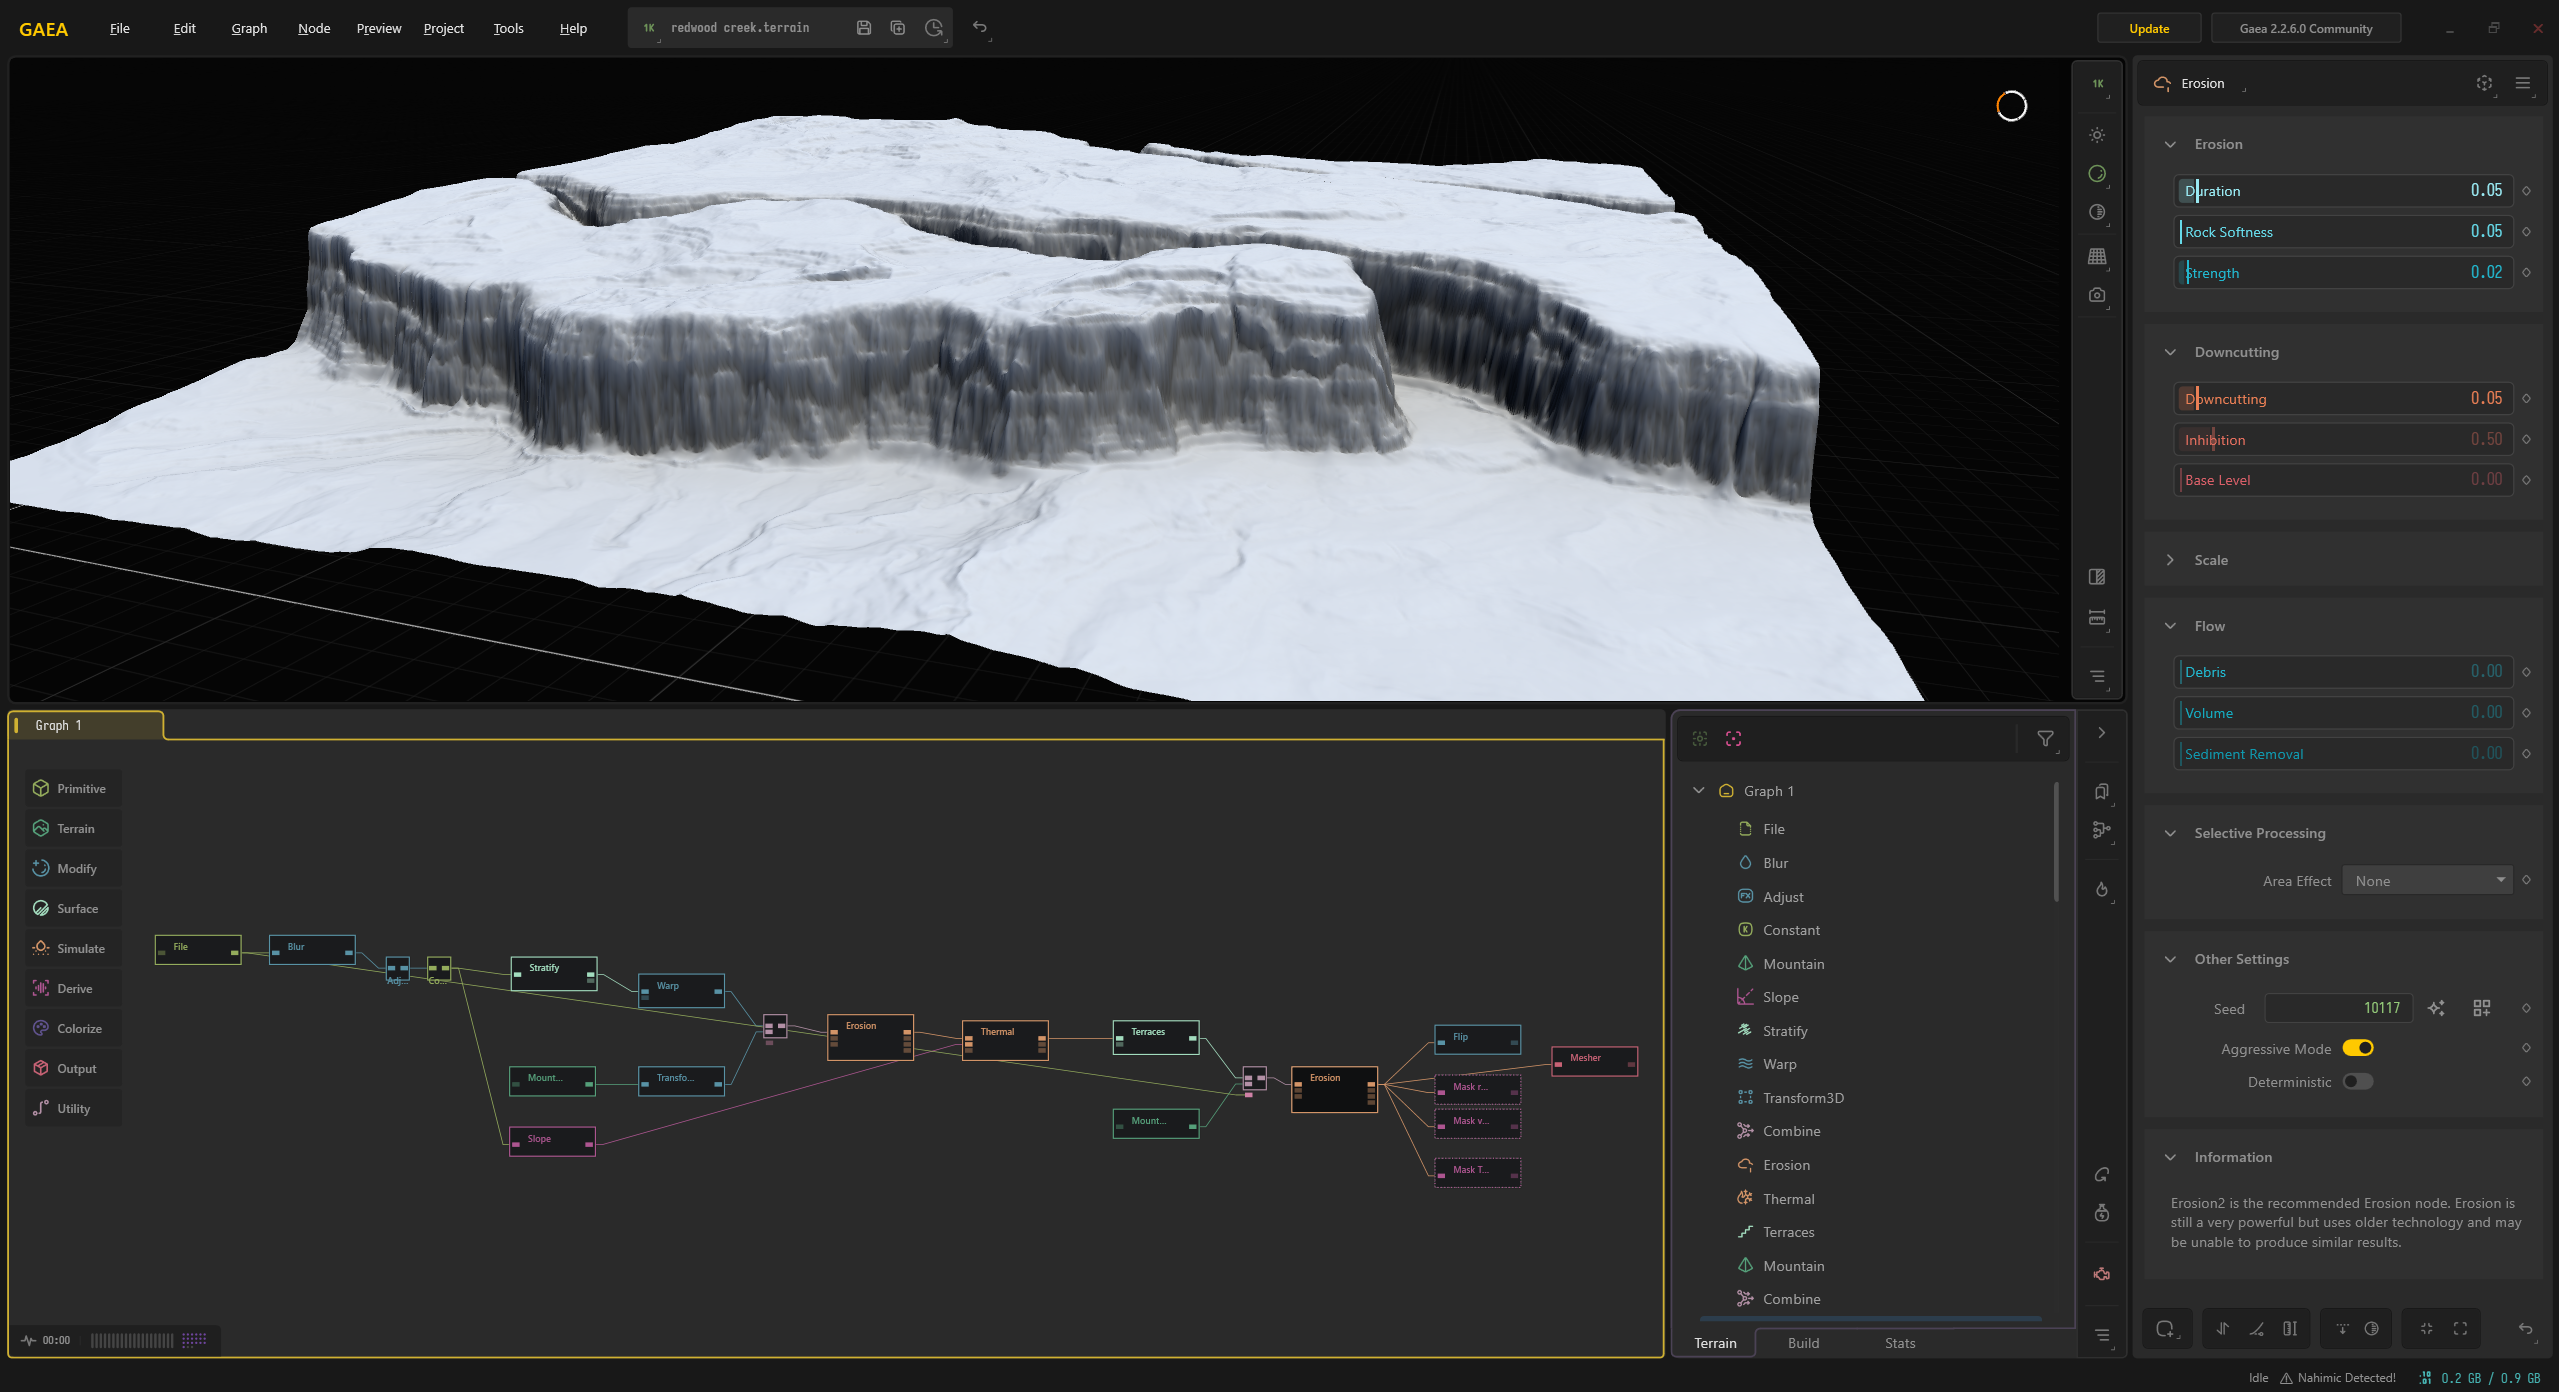Switch to the Stats tab
This screenshot has width=2559, height=1392.
pos(1900,1343)
